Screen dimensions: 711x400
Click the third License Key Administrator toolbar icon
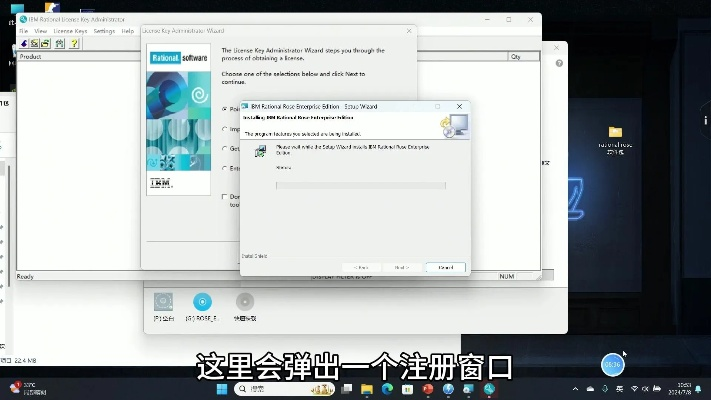click(45, 43)
